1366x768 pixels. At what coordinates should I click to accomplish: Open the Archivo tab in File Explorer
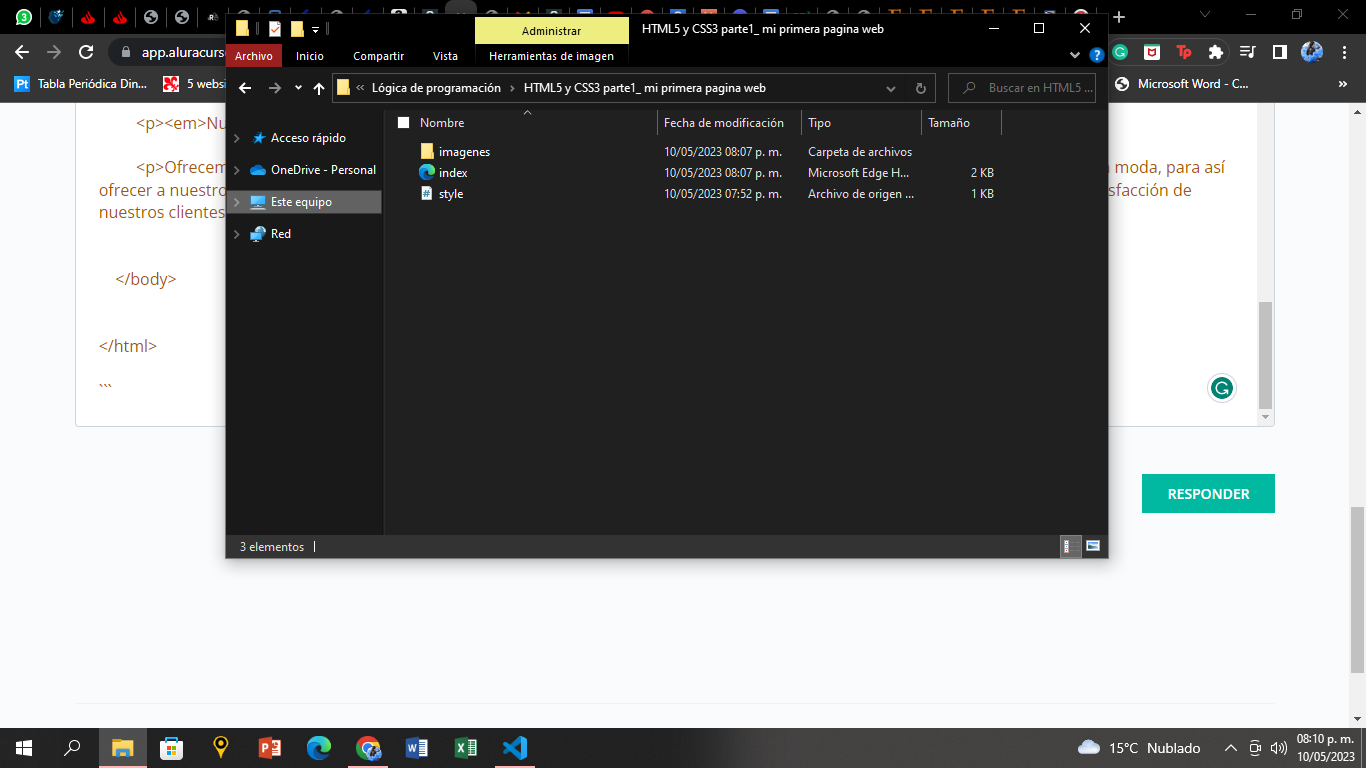click(254, 56)
